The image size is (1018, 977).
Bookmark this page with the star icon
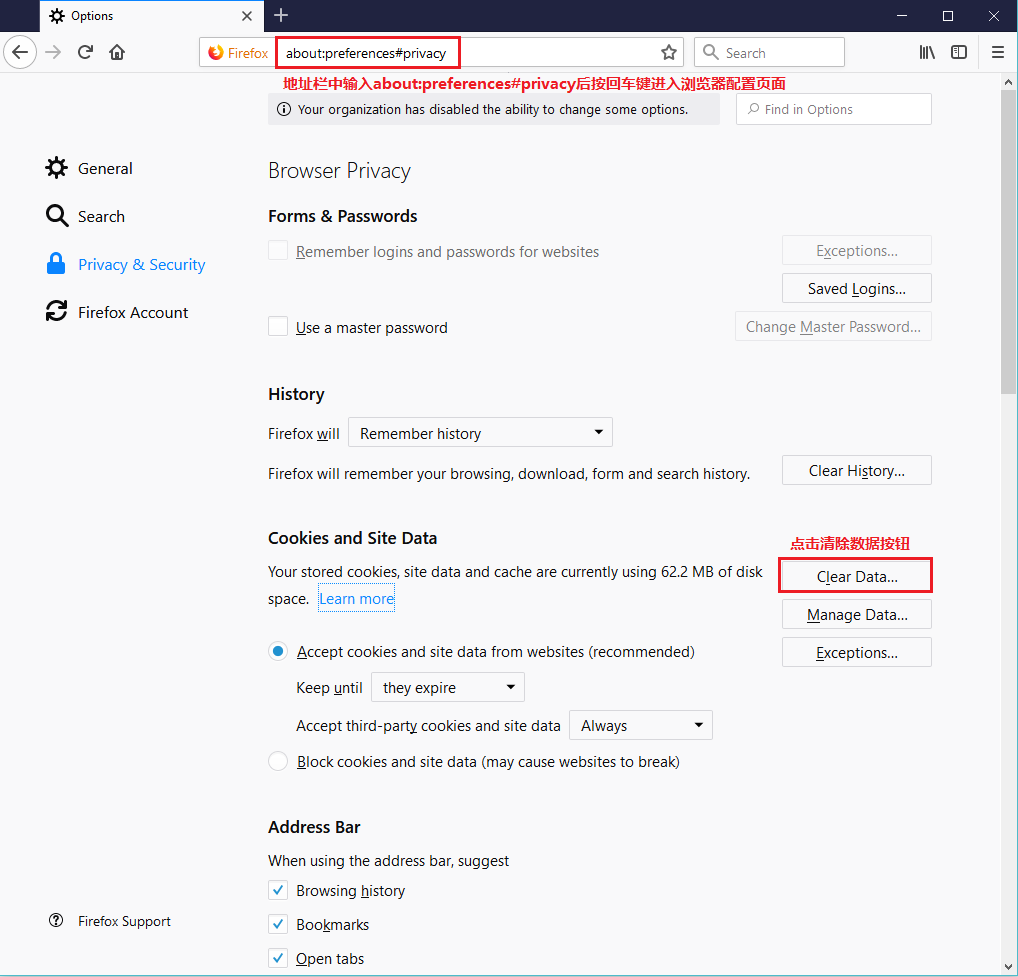point(669,53)
